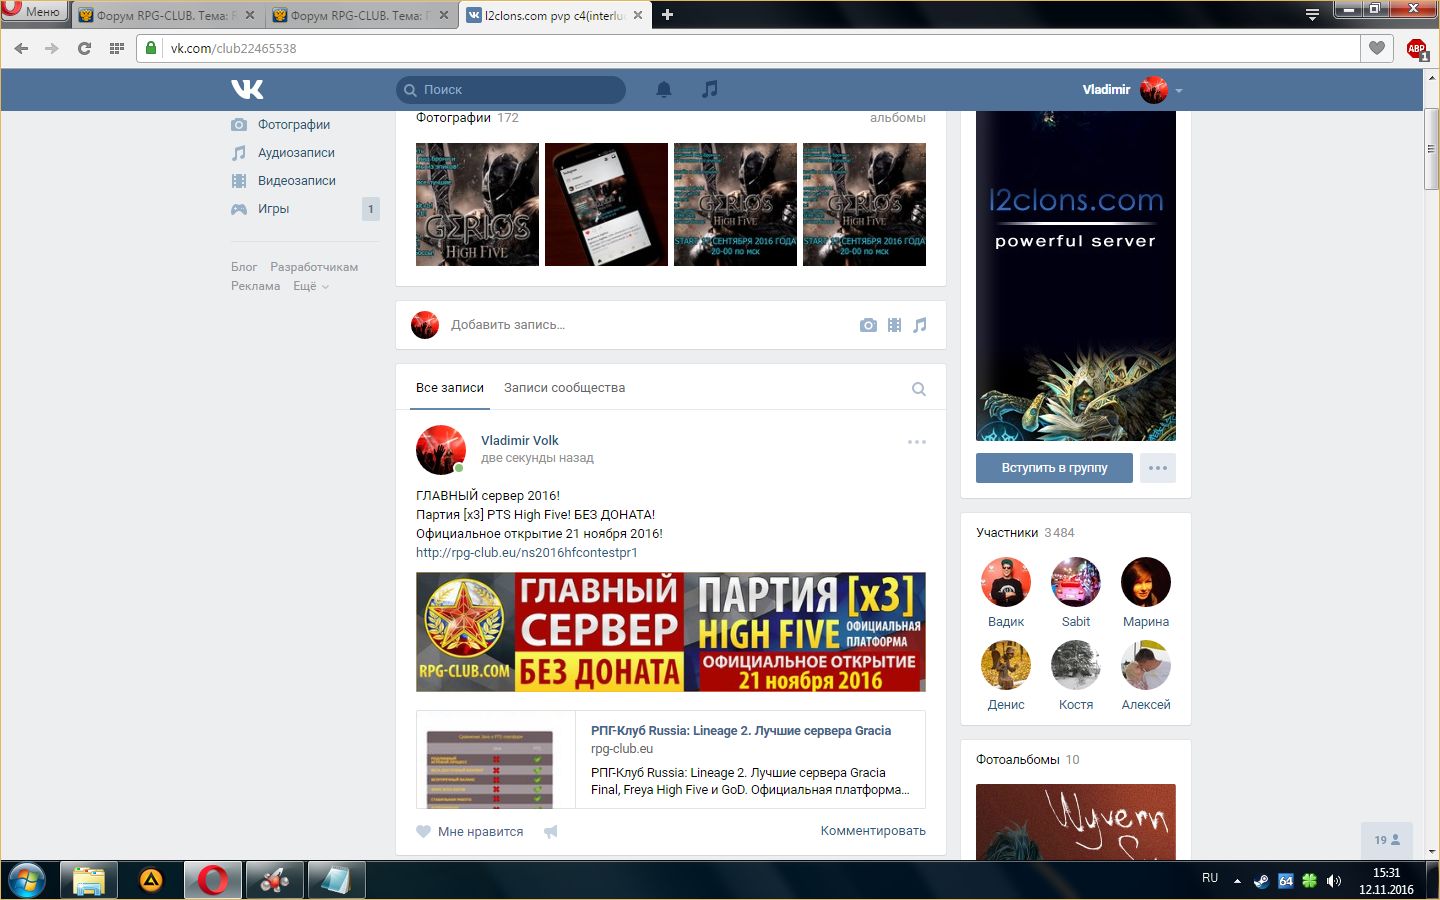Open member Вадик's avatar
The width and height of the screenshot is (1440, 900).
1006,582
